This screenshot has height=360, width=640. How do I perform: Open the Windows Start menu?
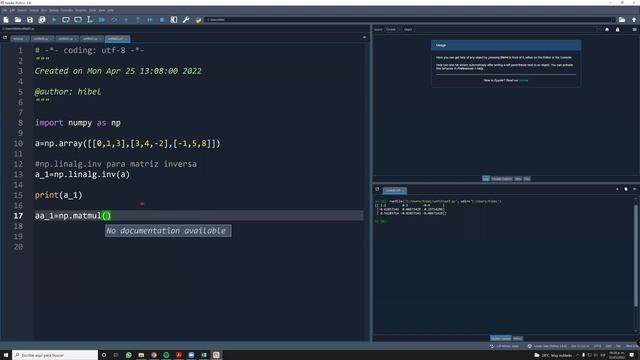pos(6,355)
